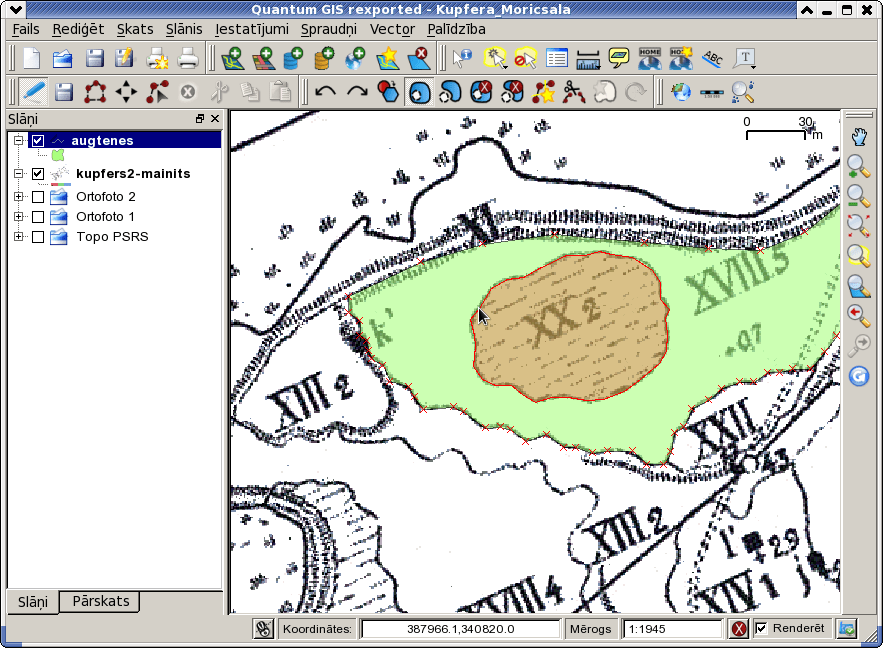Viewport: 883px width, 648px height.
Task: Open the Slānis menu
Action: point(184,29)
